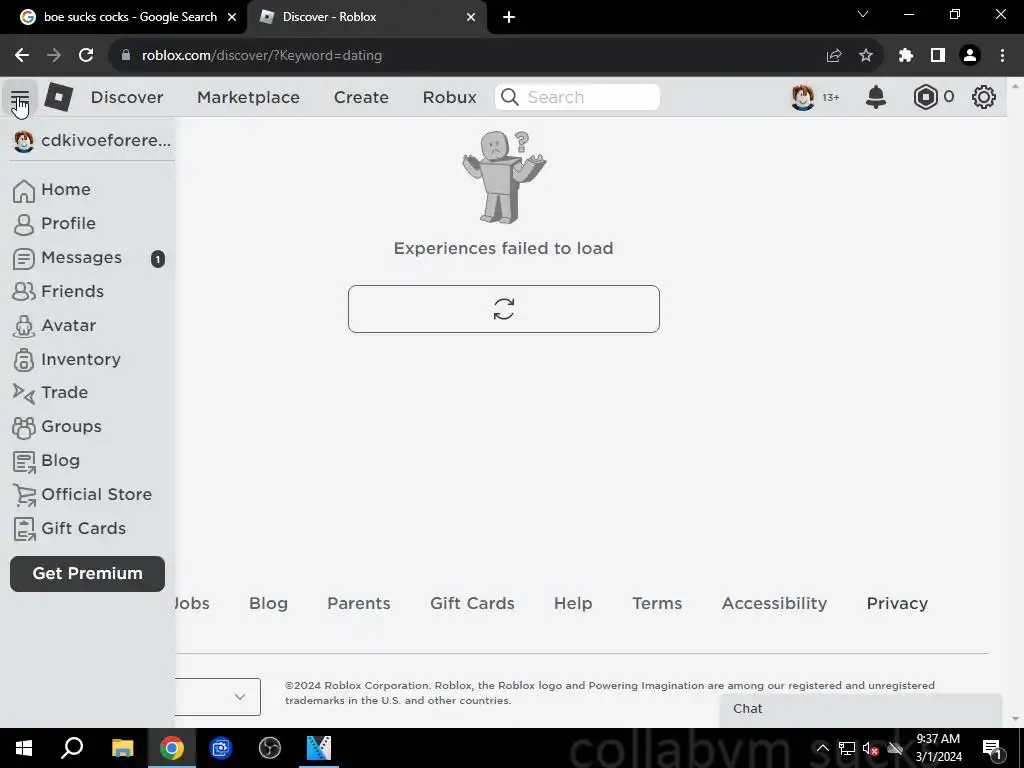Click the OBS Studio taskbar icon

(270, 748)
